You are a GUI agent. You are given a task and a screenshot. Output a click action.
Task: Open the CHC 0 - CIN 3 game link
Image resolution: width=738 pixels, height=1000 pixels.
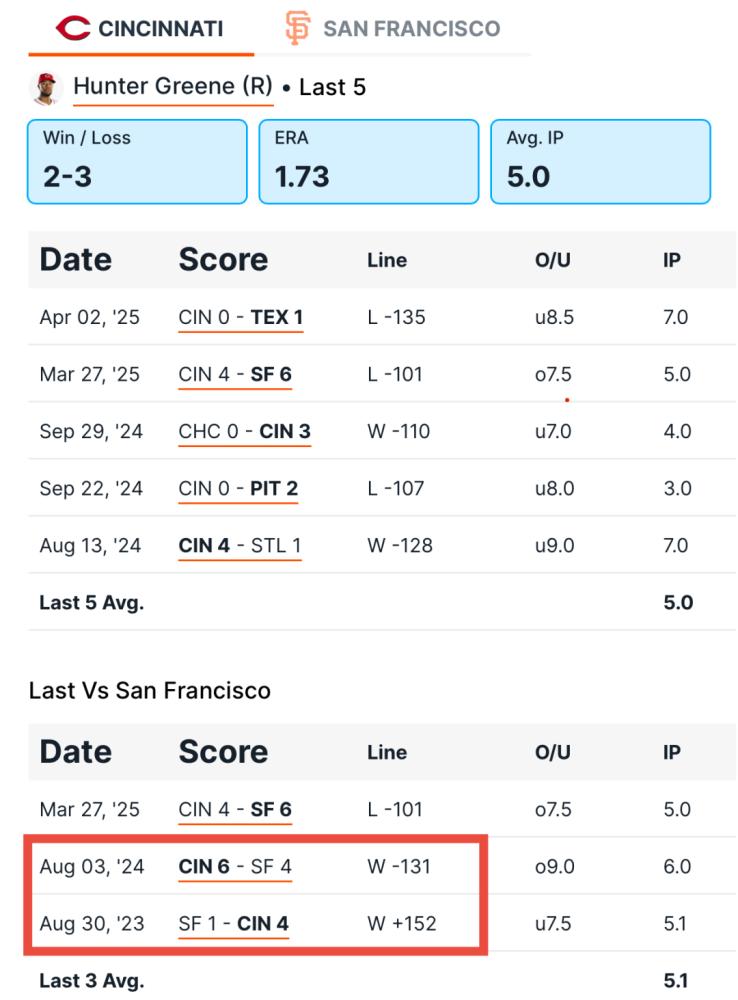[x=244, y=432]
